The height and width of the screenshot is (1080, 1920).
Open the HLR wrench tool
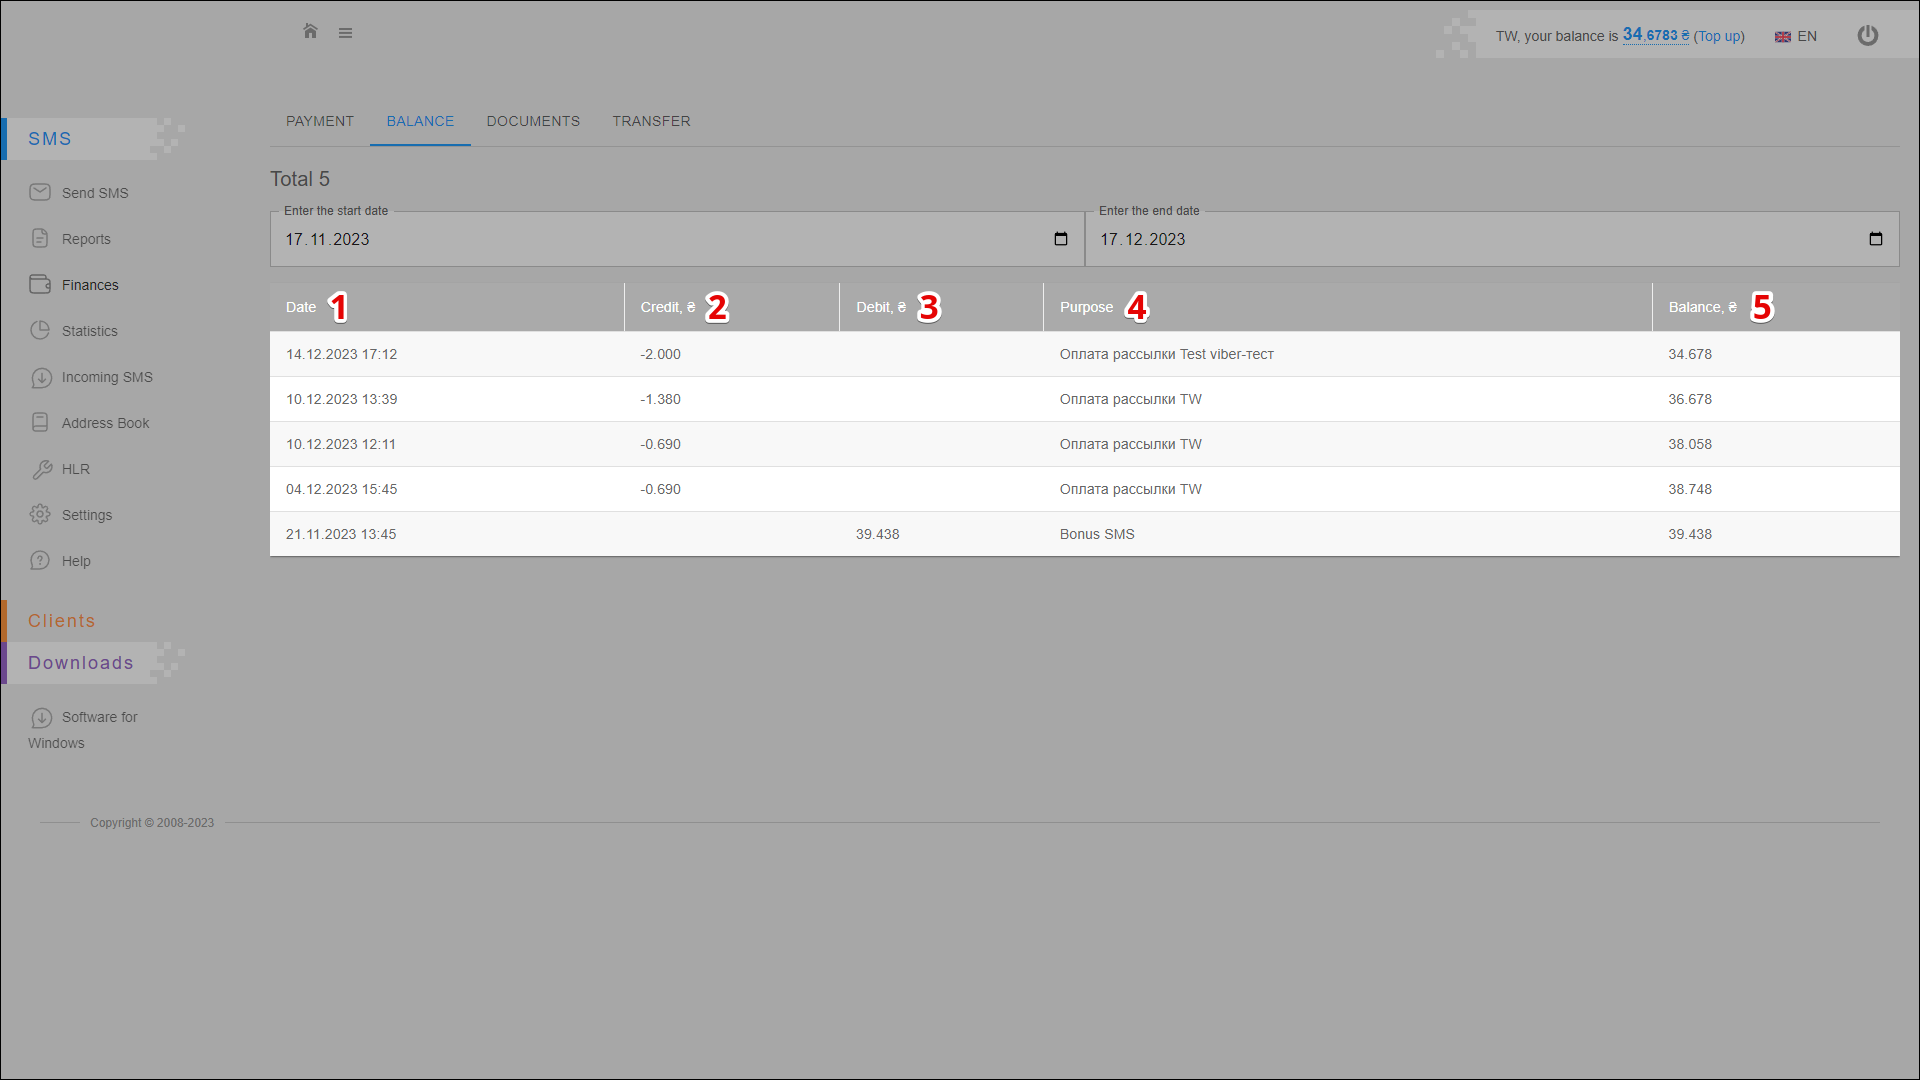42,469
